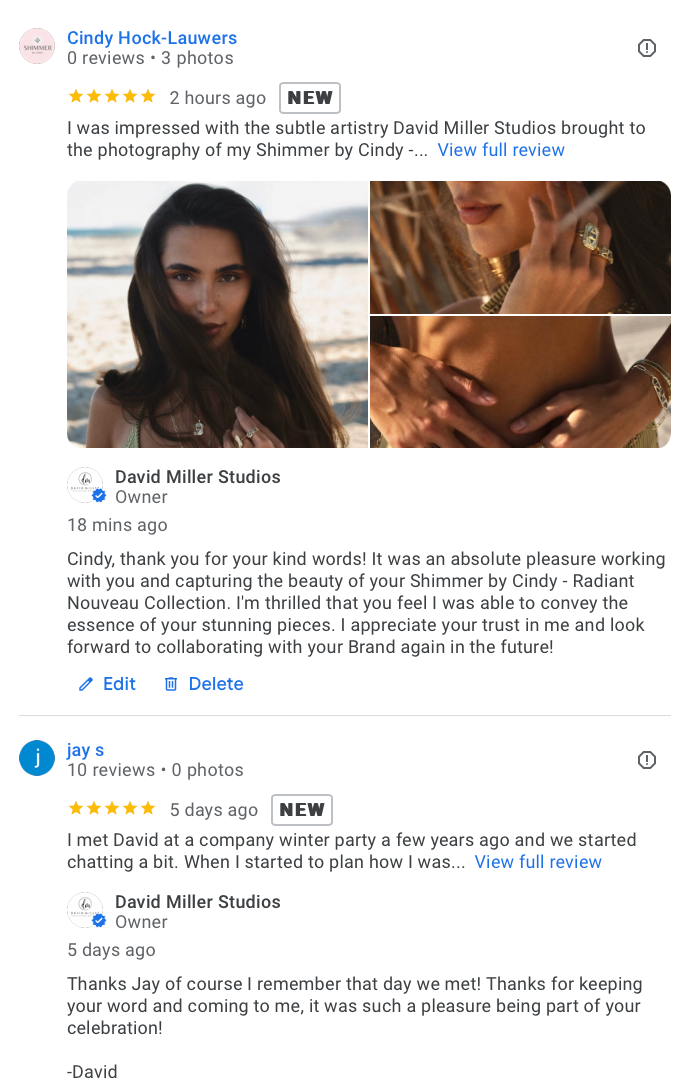691x1087 pixels.
Task: Open the beach portrait photo of woman
Action: pyautogui.click(x=217, y=314)
